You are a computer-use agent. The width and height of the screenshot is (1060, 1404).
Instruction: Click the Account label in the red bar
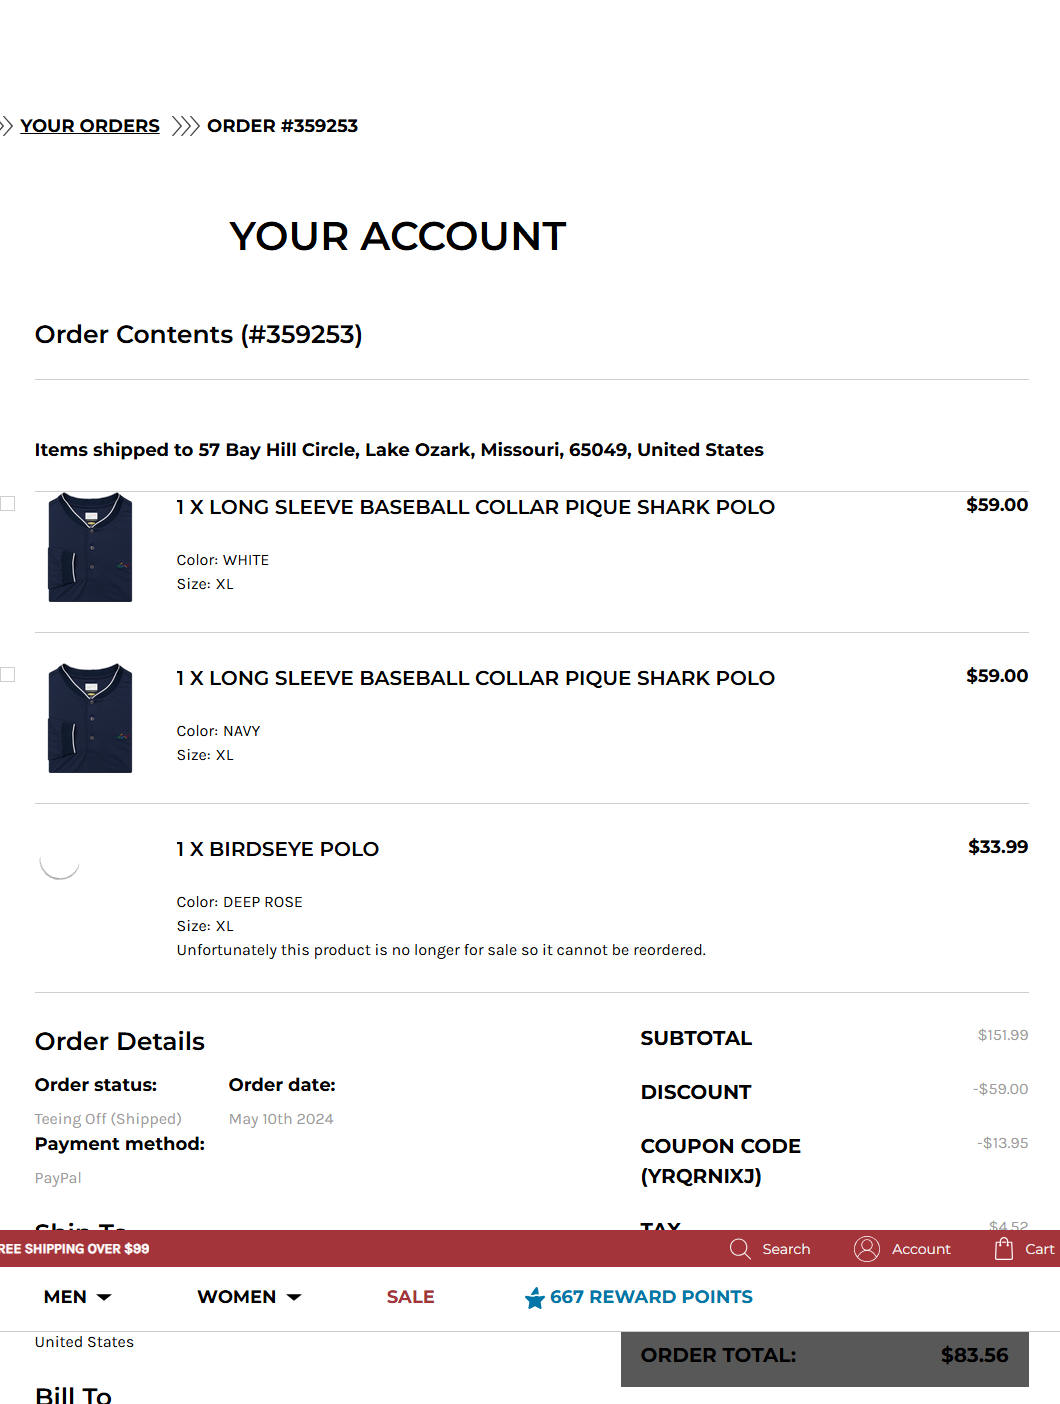[x=921, y=1249]
